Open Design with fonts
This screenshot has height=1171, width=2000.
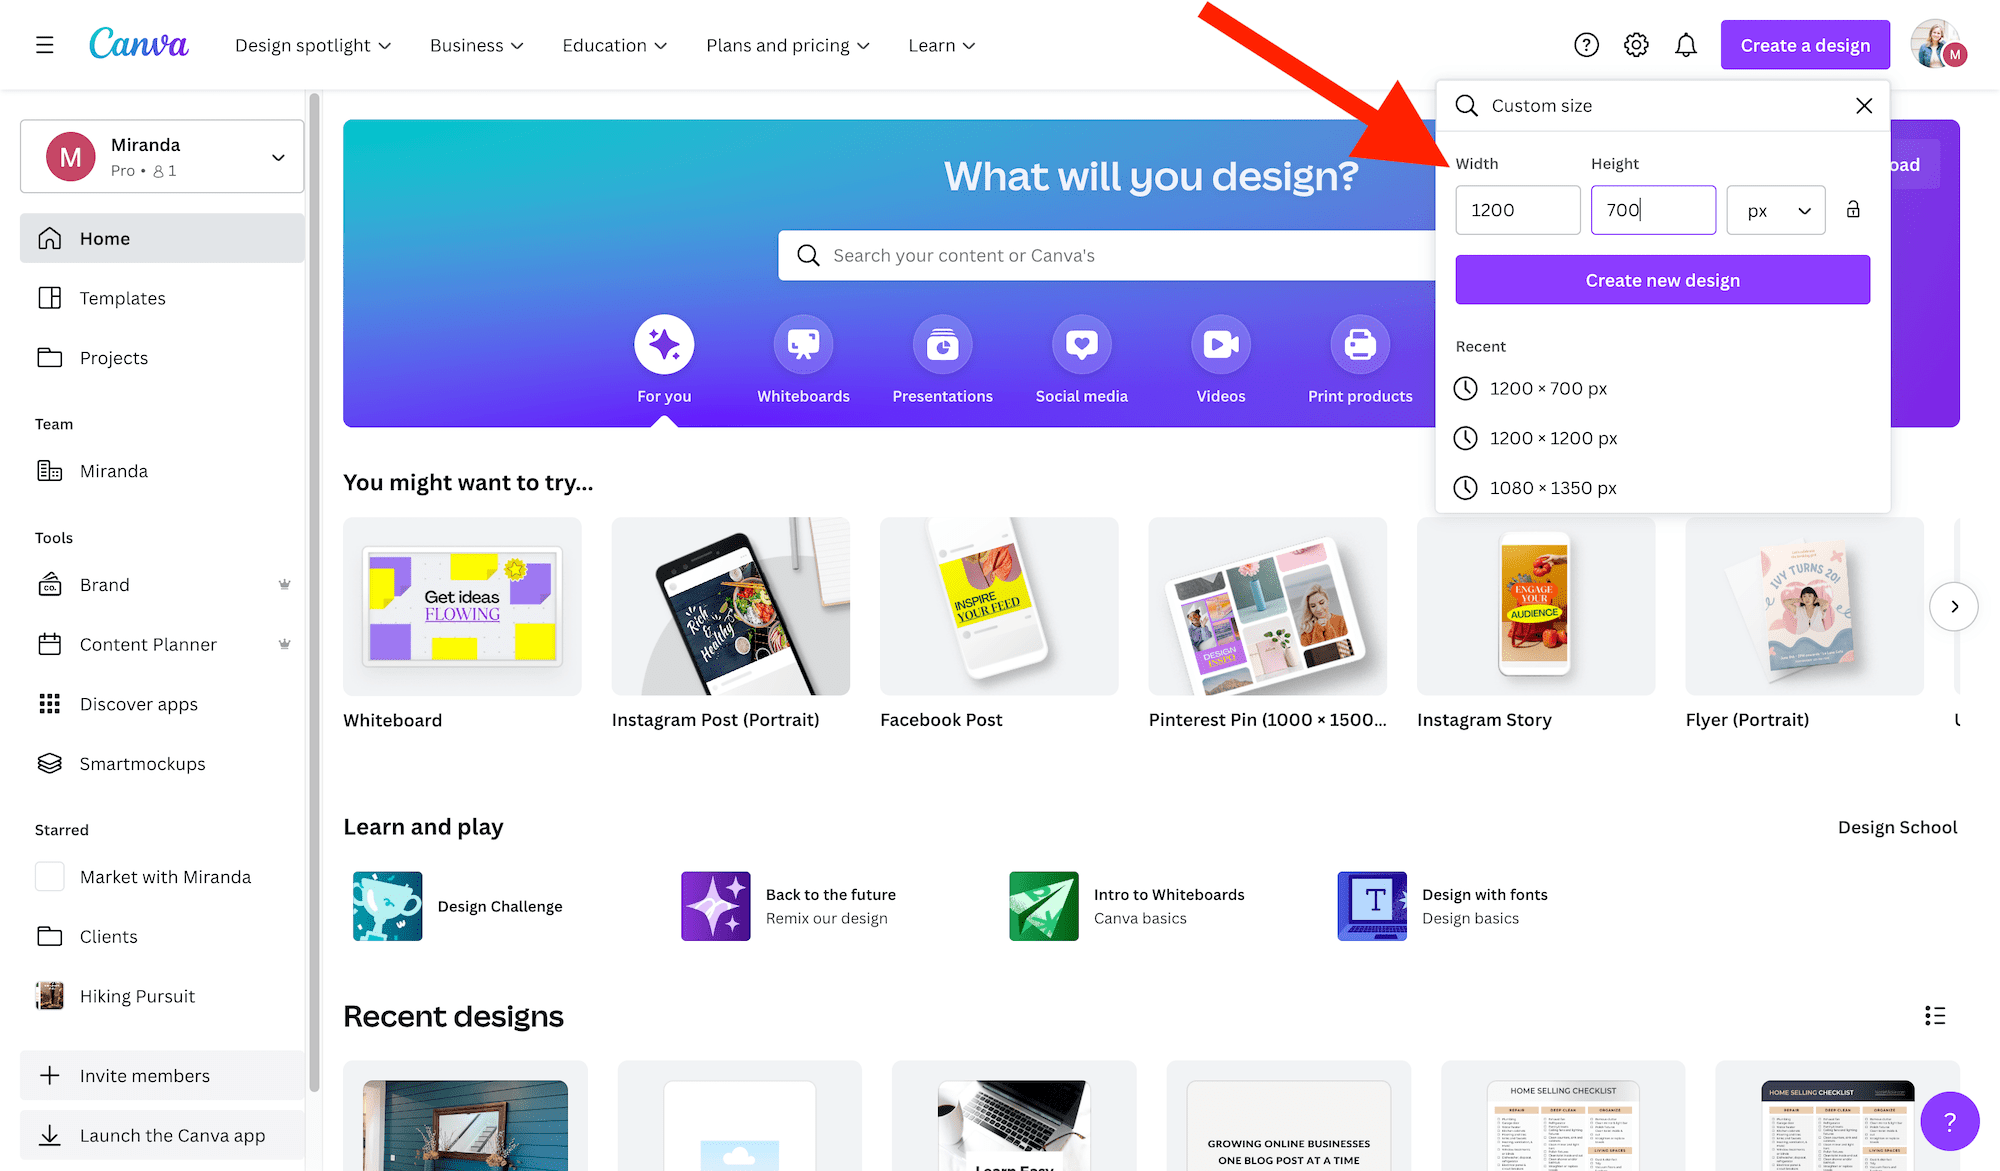coord(1443,906)
